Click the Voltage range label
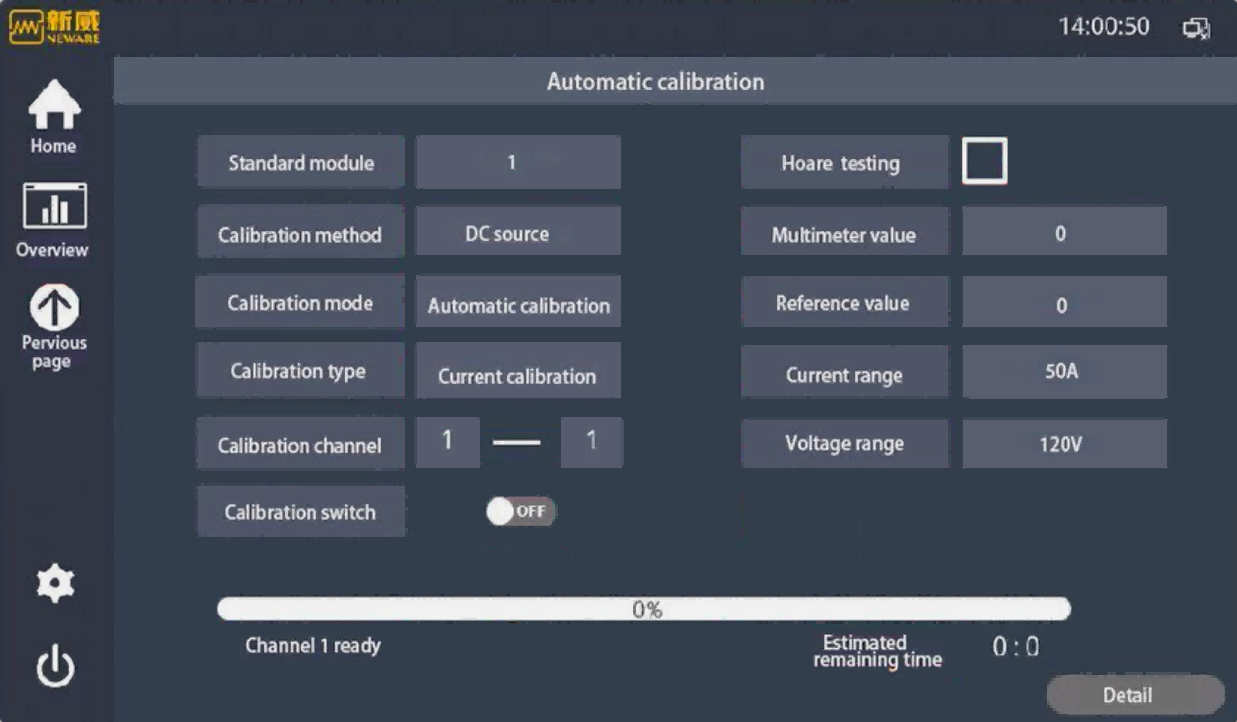 coord(845,443)
